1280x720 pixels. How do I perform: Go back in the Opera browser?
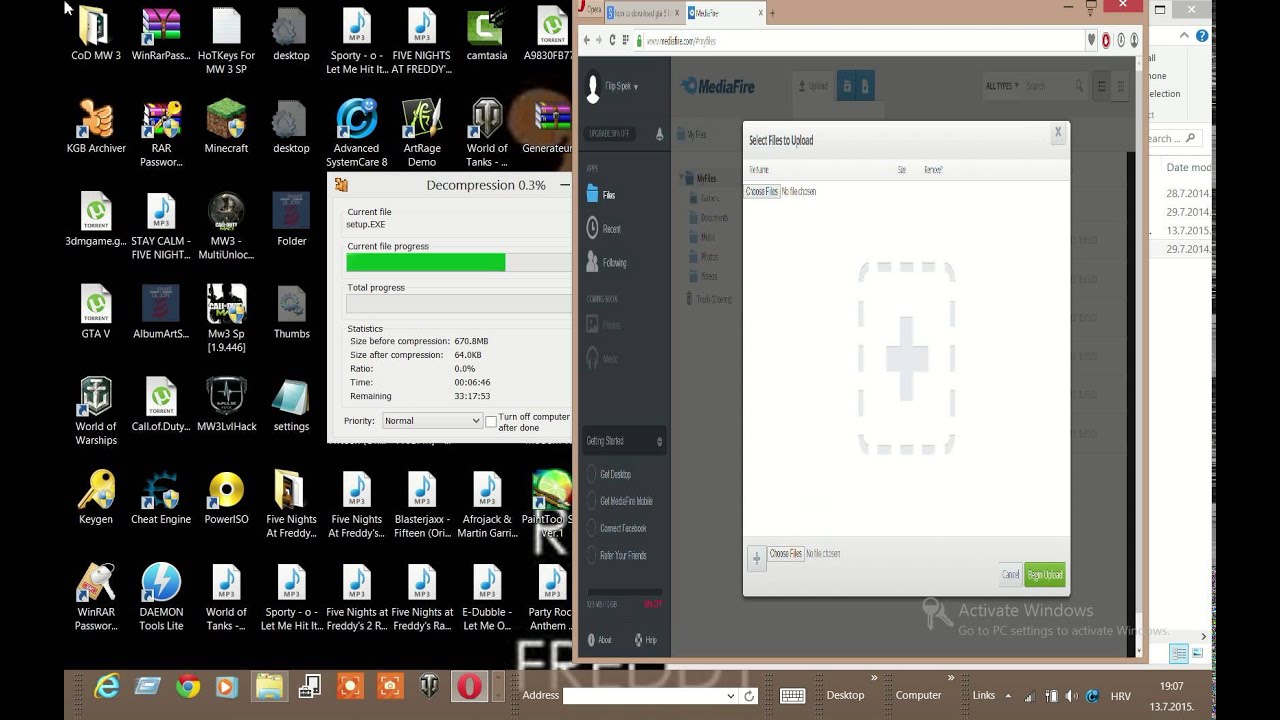pos(586,40)
